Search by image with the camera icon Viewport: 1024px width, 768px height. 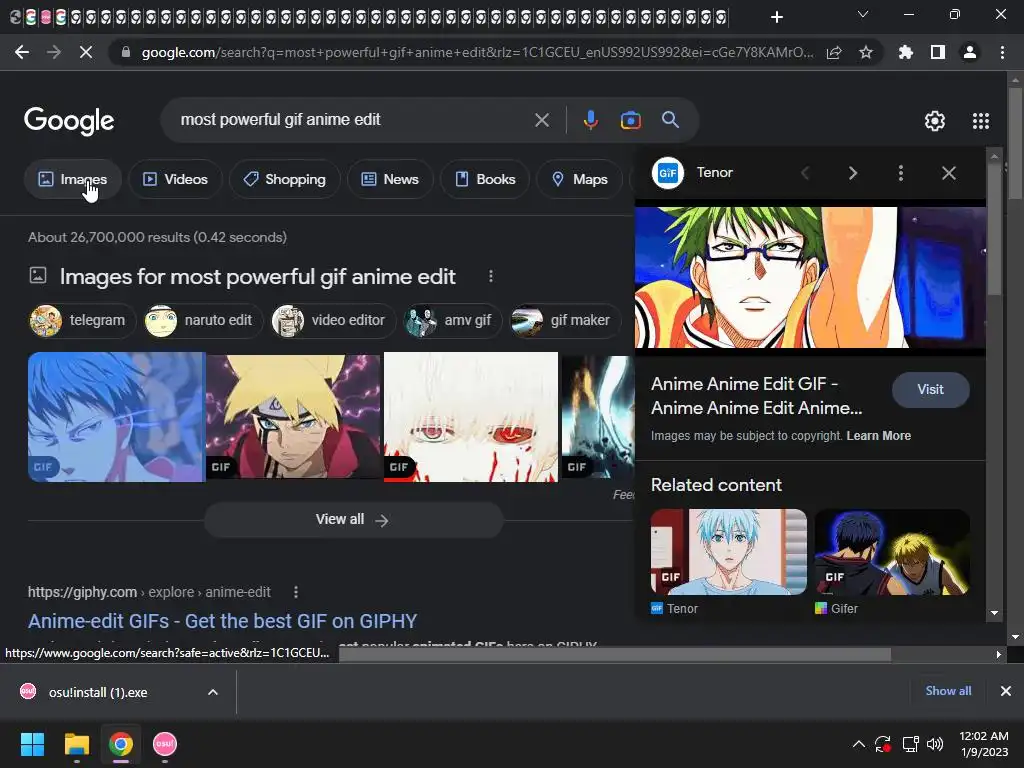(x=630, y=120)
